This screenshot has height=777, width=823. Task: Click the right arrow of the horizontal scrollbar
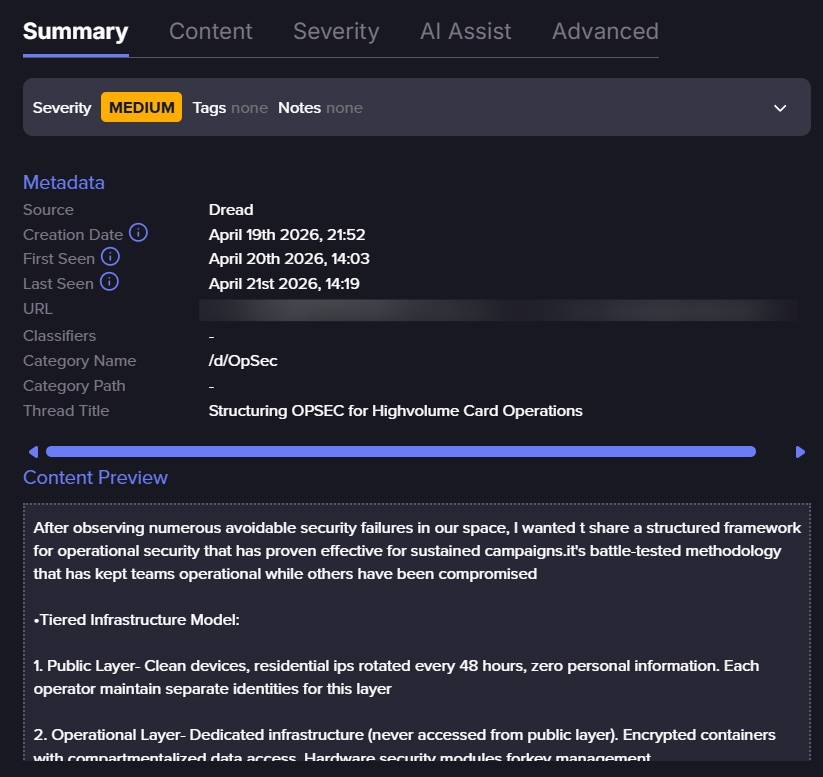click(x=800, y=451)
